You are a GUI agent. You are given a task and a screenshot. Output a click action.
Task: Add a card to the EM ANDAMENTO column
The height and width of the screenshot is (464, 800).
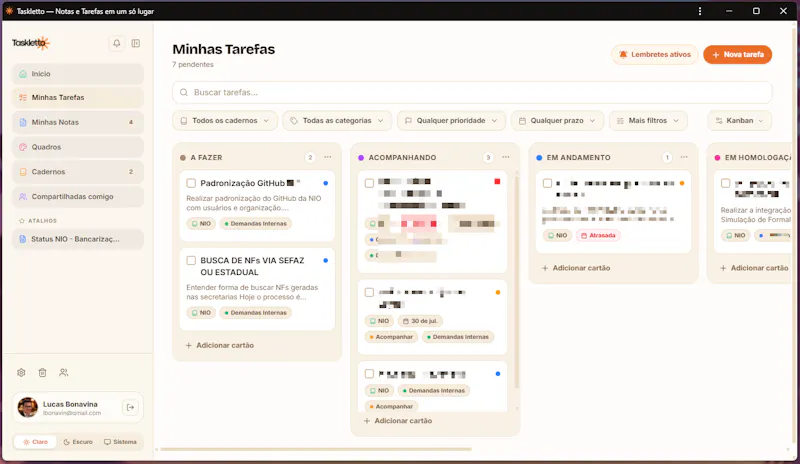(x=576, y=268)
